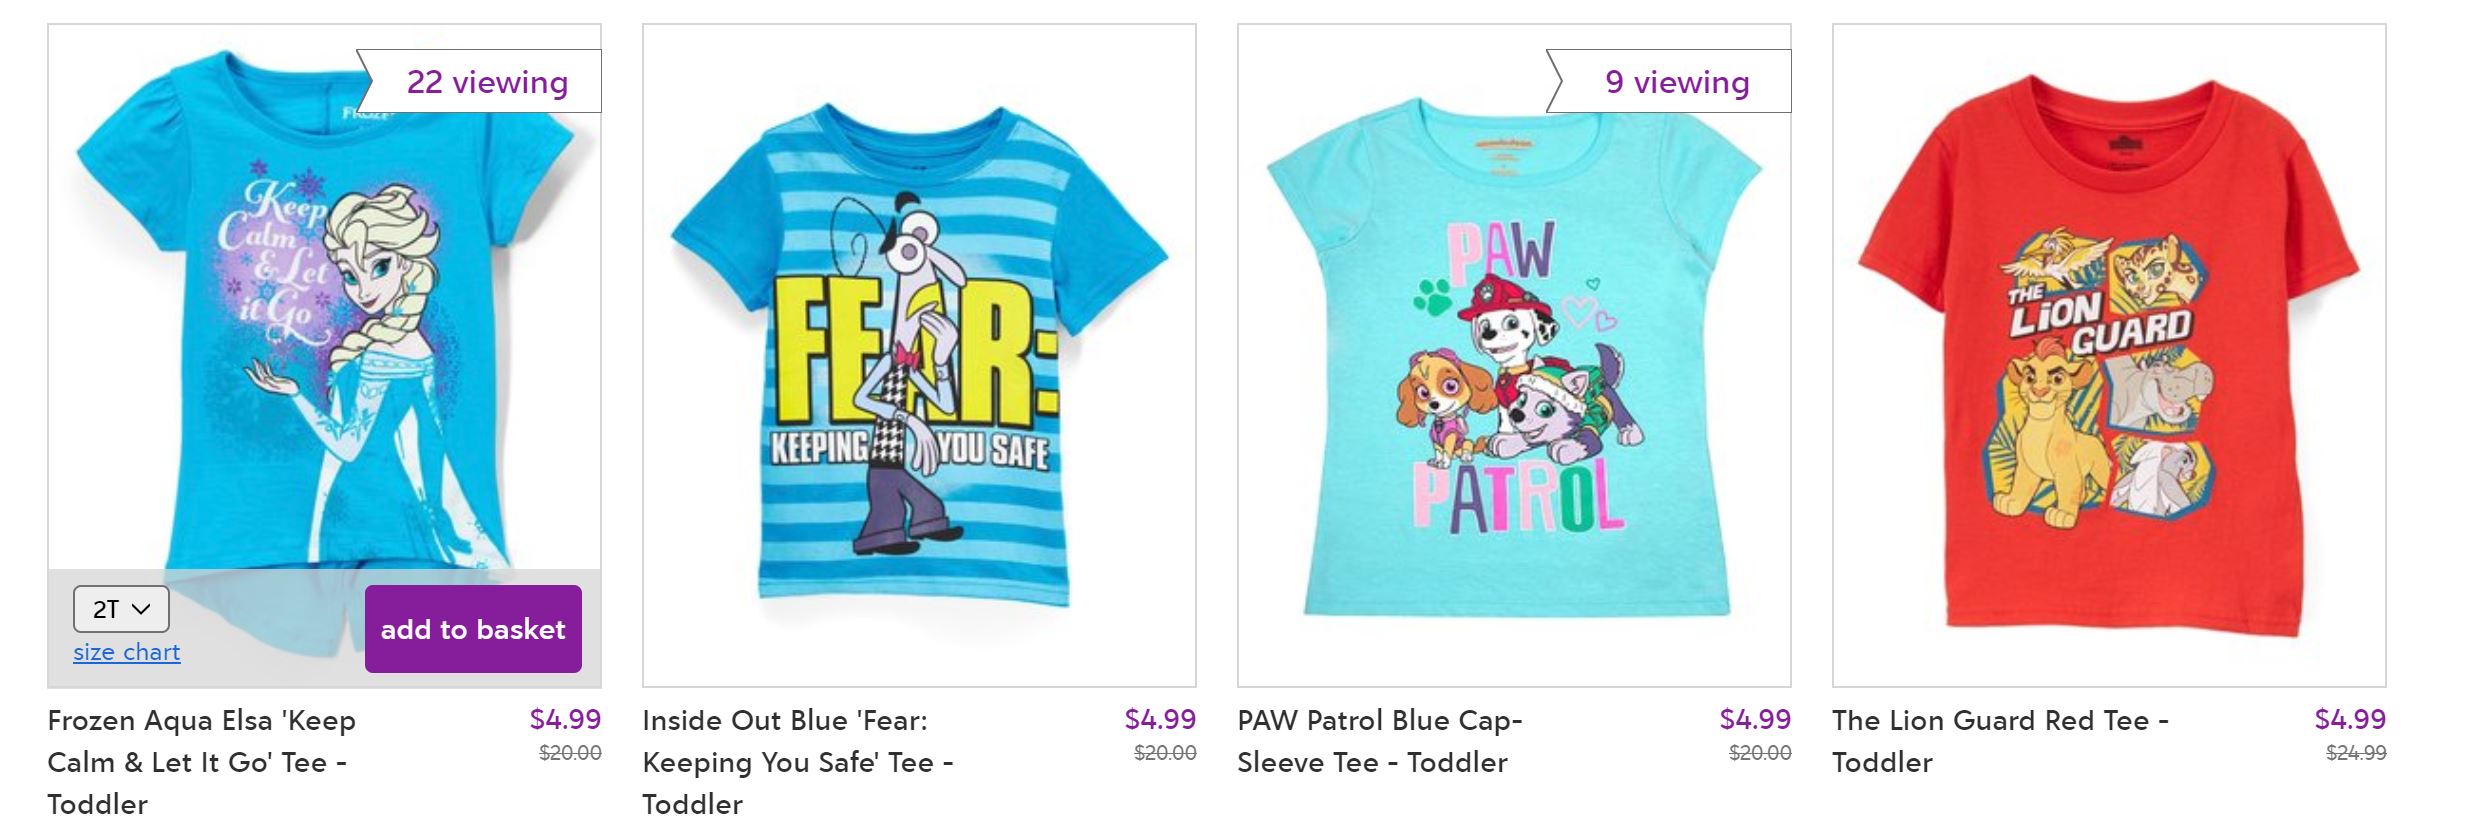This screenshot has height=840, width=2467.
Task: Add the Frozen Elsa tee to basket
Action: 473,629
